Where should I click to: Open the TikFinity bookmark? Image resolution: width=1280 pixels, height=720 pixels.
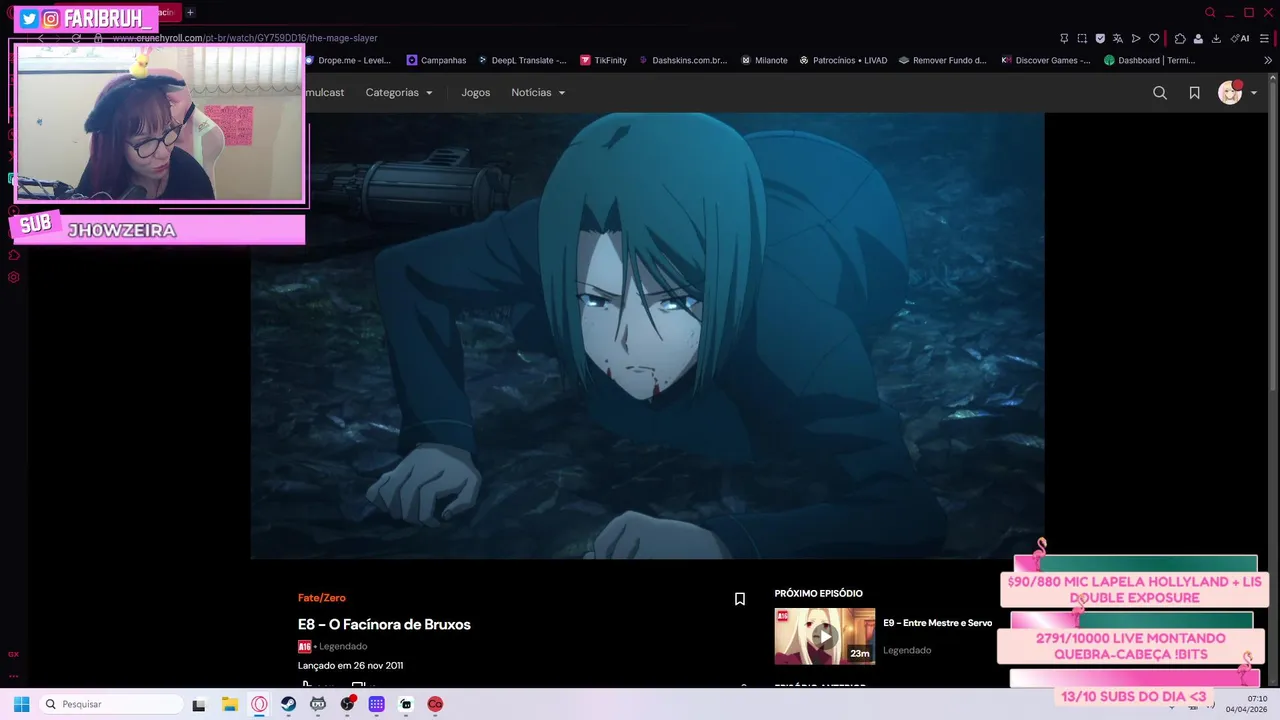(x=604, y=60)
